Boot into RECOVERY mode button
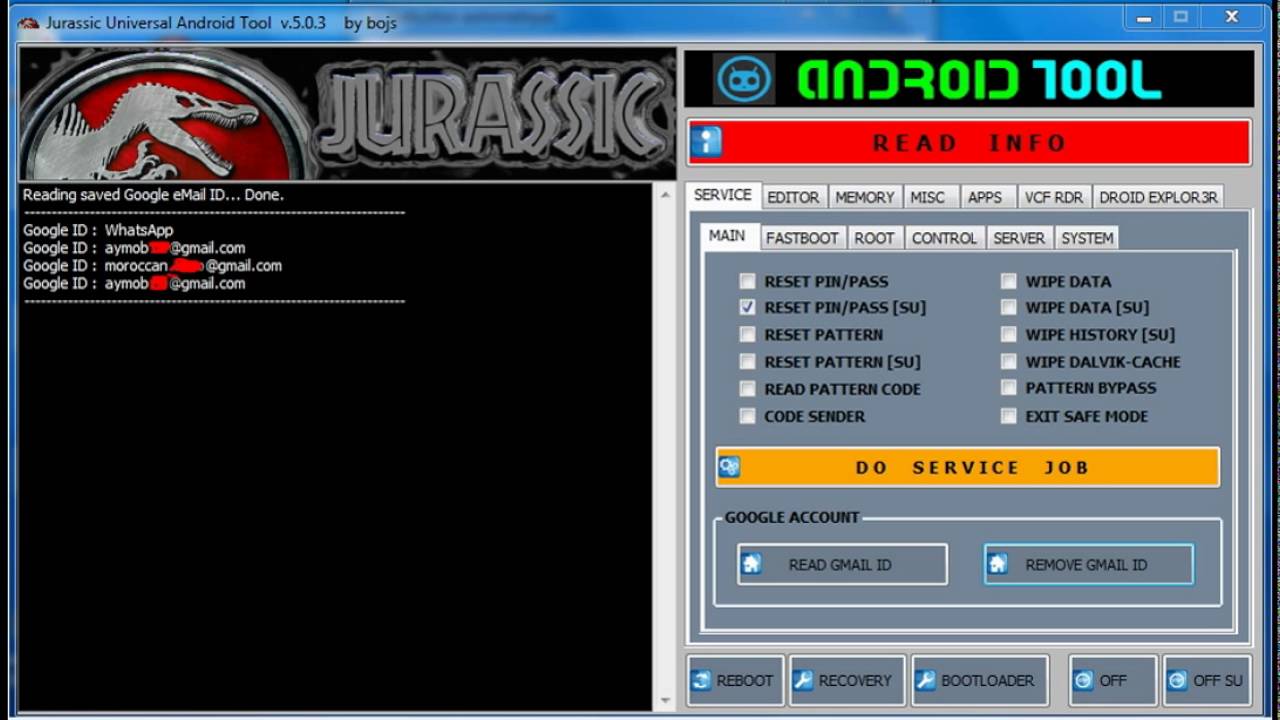The width and height of the screenshot is (1280, 720). pos(847,680)
